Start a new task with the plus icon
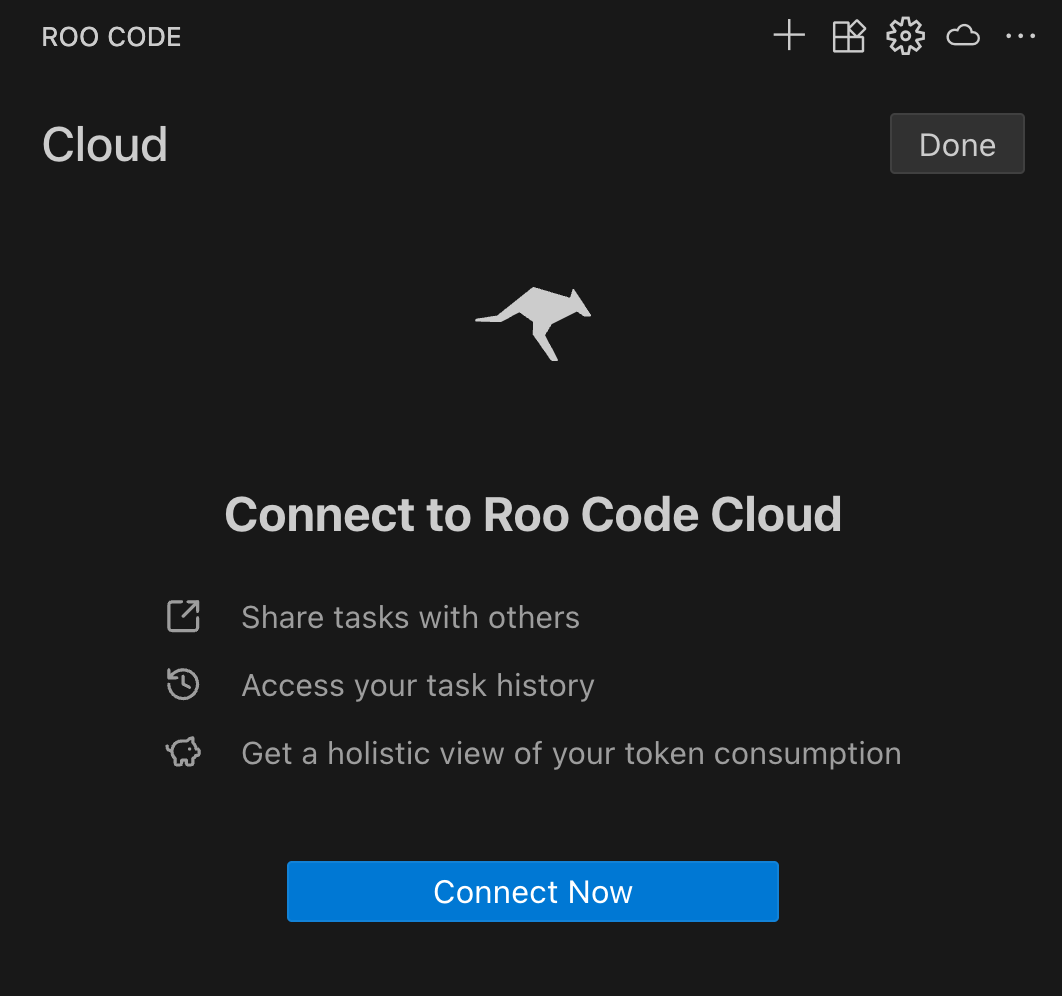Viewport: 1062px width, 996px height. [788, 35]
